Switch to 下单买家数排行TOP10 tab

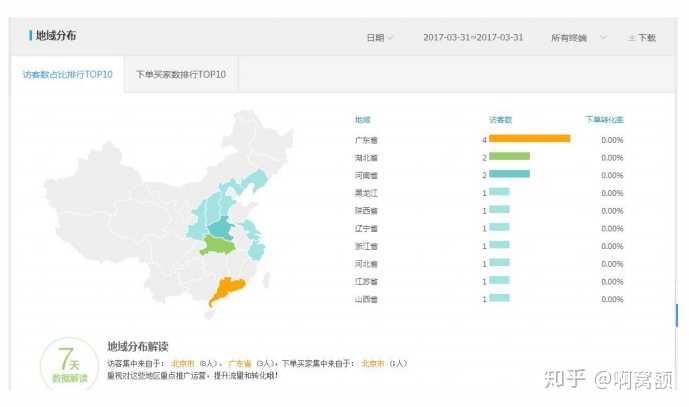(181, 74)
